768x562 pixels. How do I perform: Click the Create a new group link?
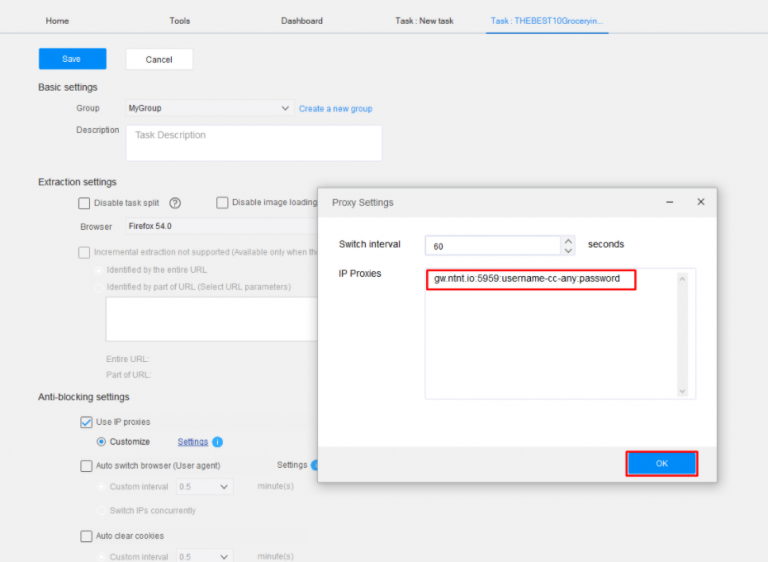click(336, 109)
